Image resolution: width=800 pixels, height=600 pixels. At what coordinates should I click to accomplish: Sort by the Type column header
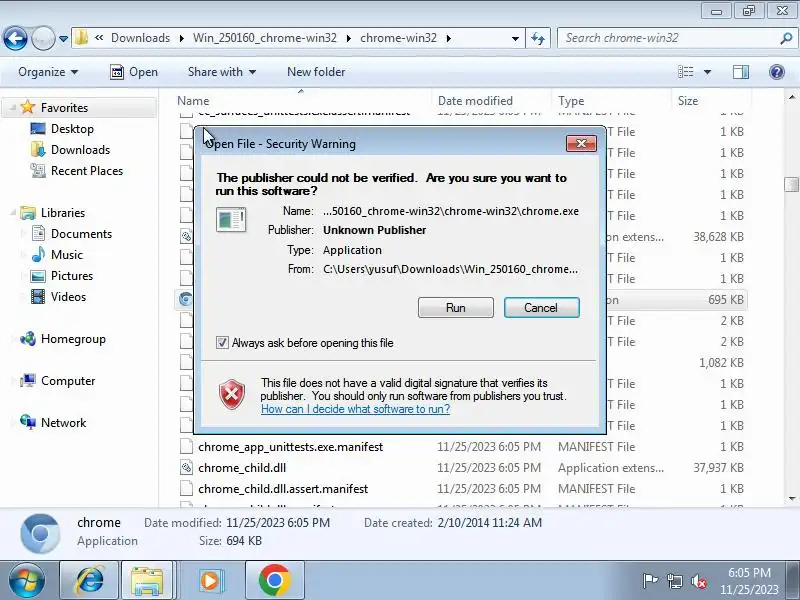[x=612, y=101]
